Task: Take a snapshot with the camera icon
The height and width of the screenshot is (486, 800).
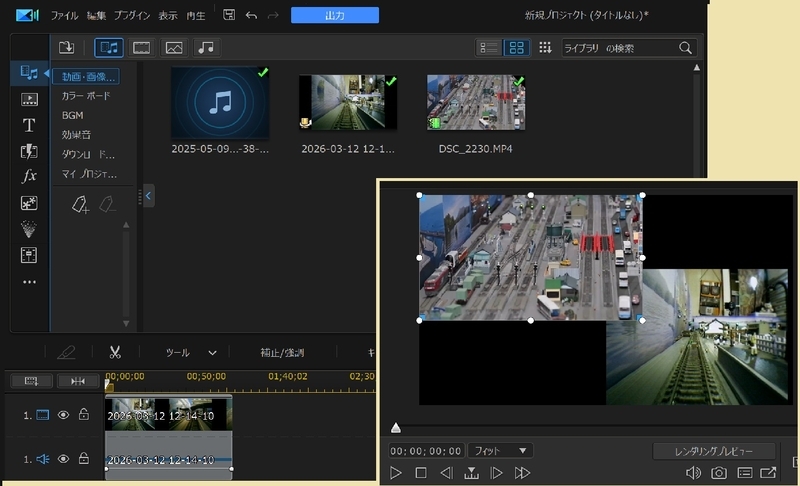Action: tap(719, 473)
